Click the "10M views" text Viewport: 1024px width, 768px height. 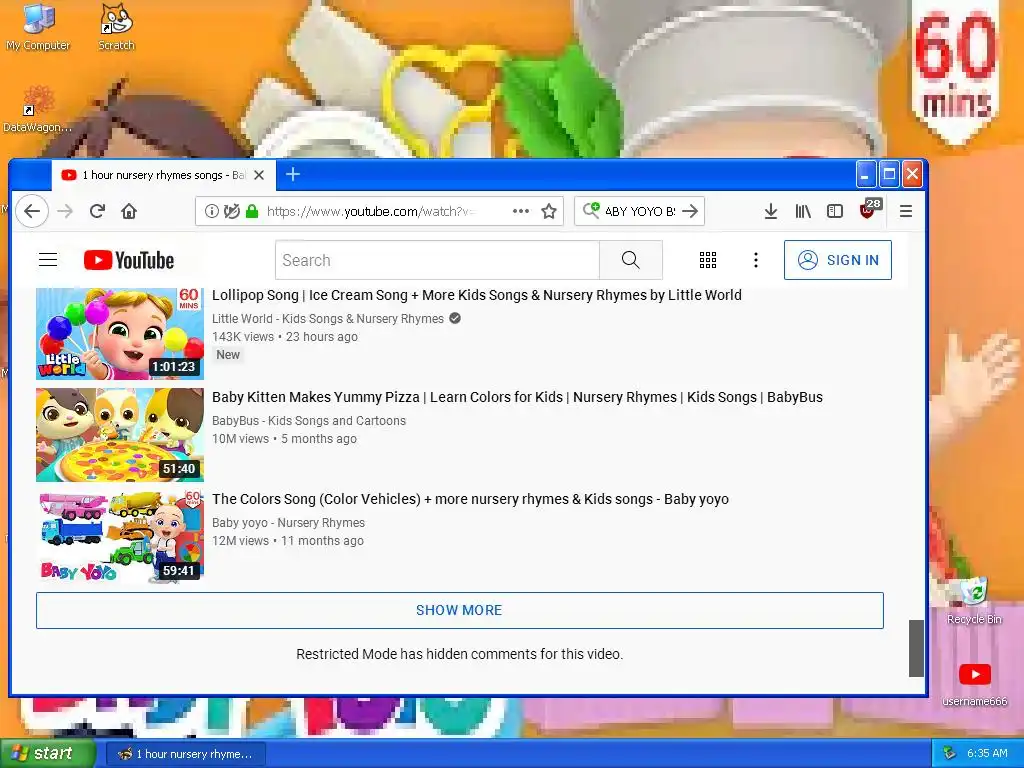pos(240,439)
